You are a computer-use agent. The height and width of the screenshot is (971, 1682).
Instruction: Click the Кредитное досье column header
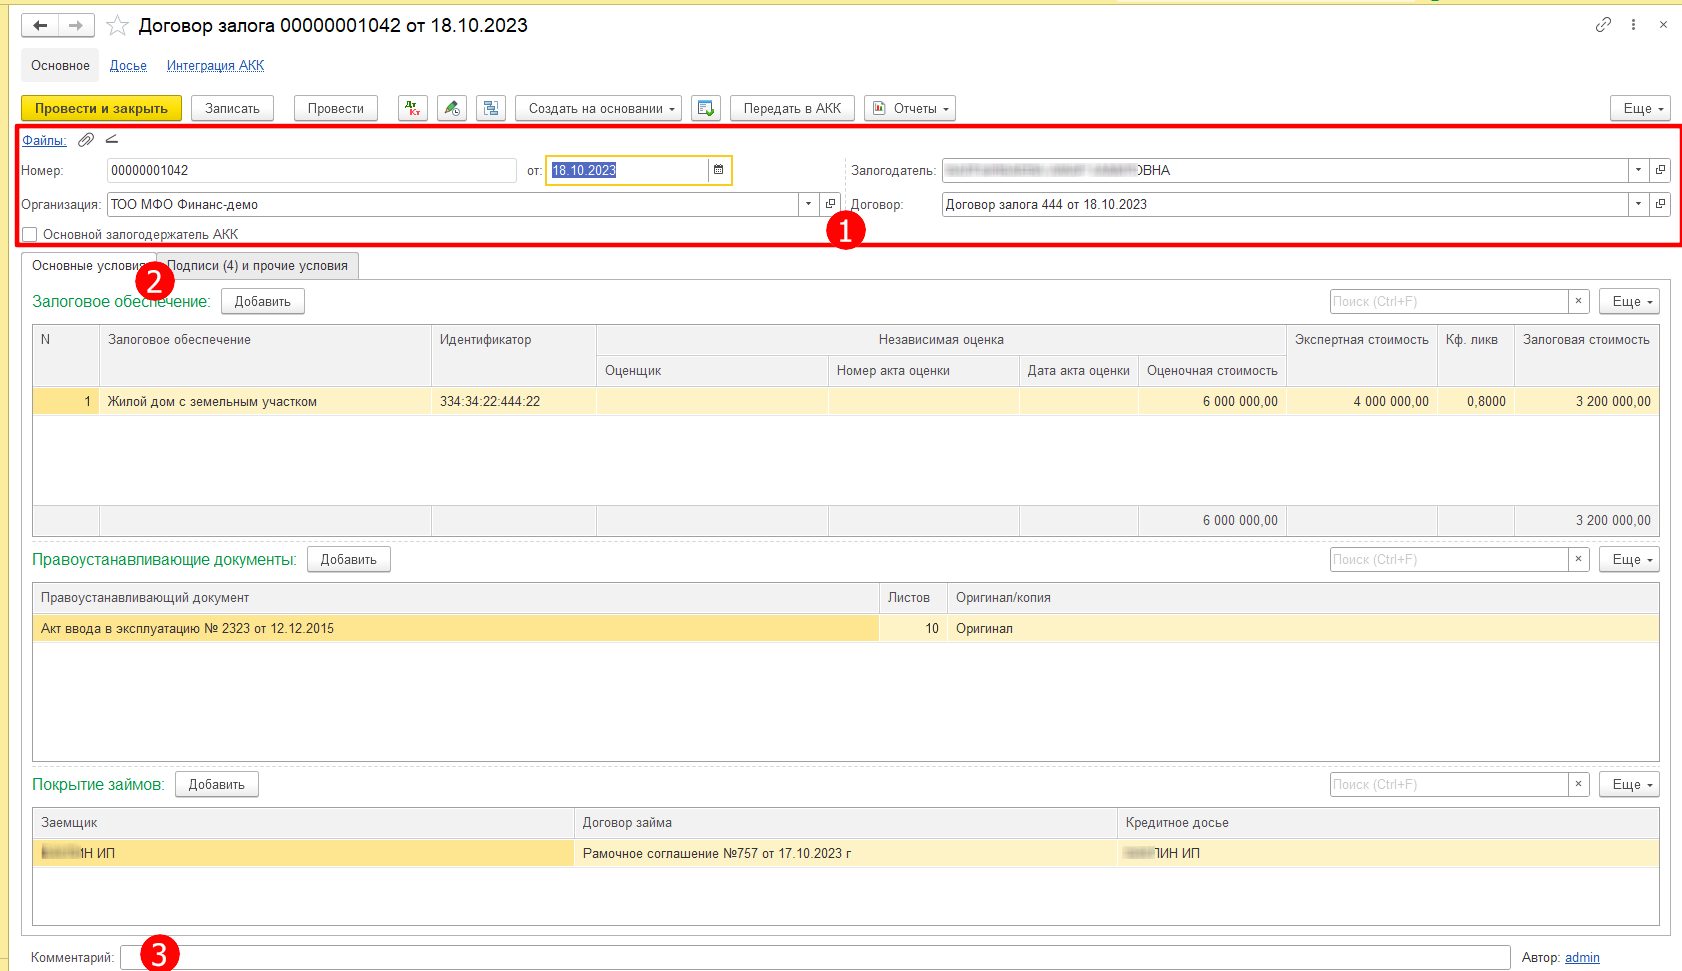click(1388, 823)
